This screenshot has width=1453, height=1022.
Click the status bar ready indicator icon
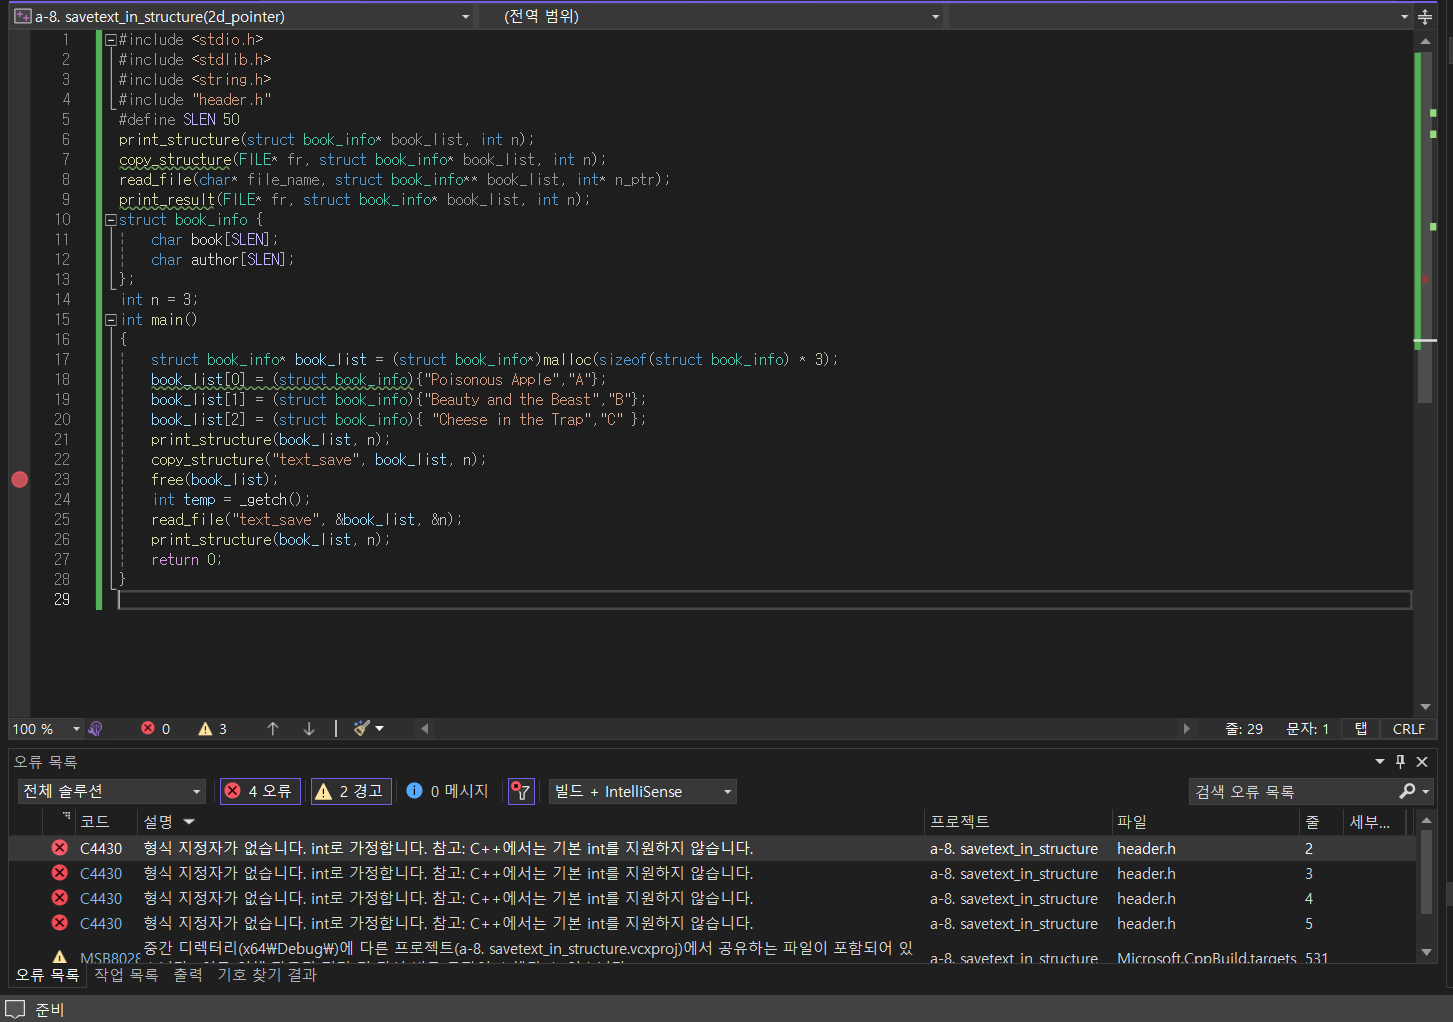15,1009
